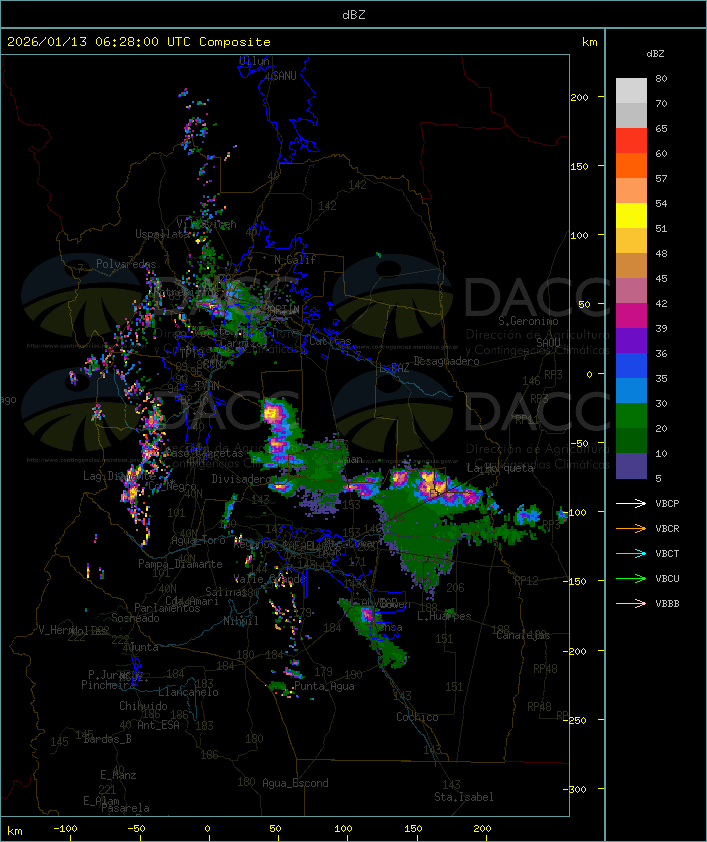Click the -300 tick on the right km axis
Viewport: 707px width, 842px height.
point(577,789)
